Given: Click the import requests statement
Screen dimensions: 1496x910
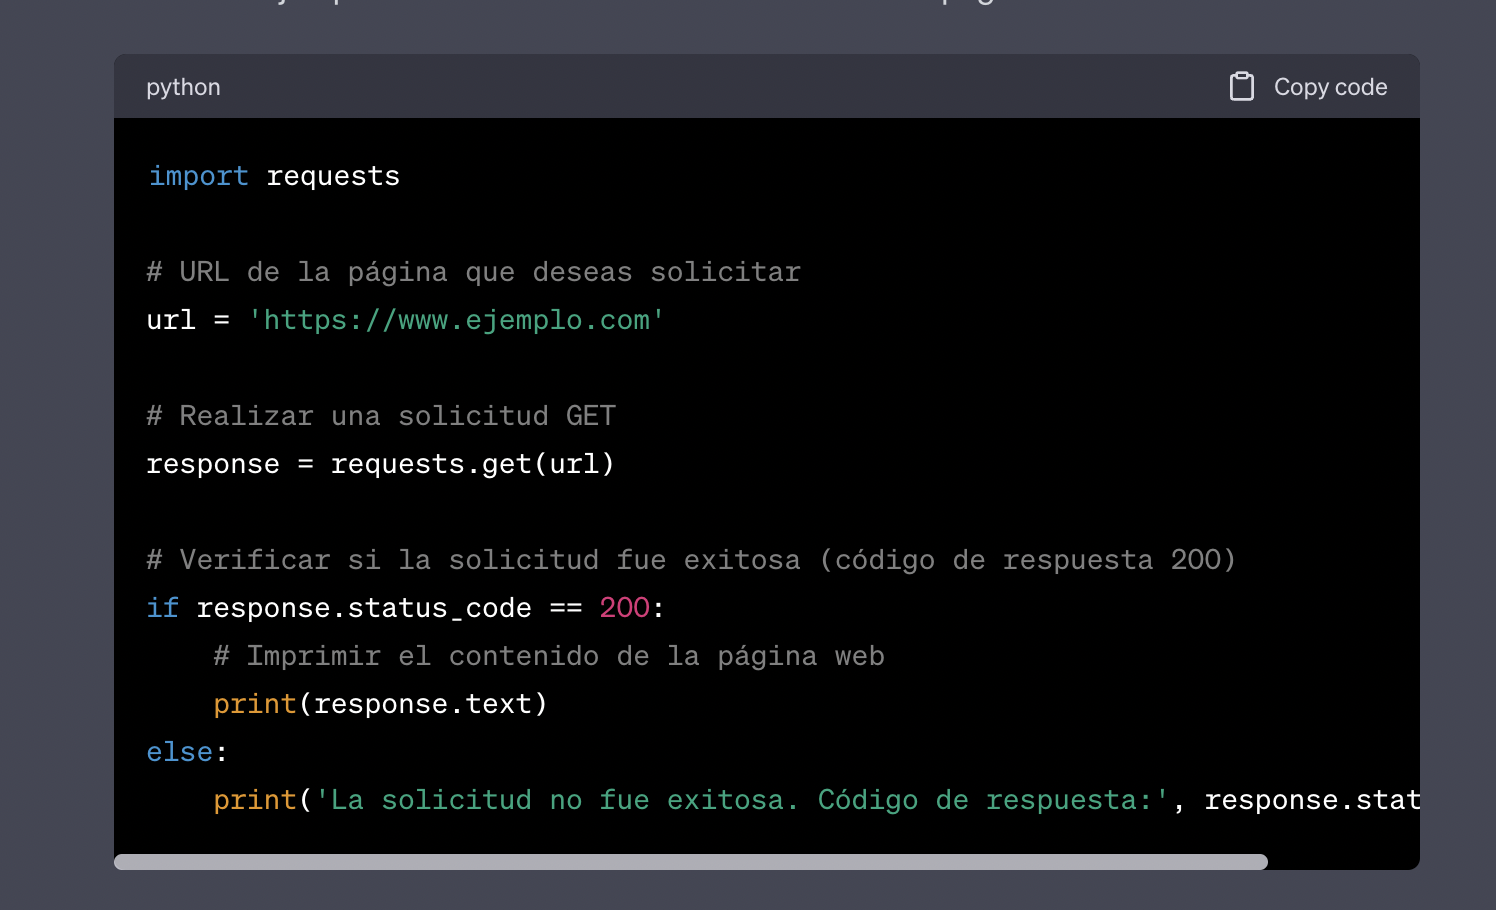Looking at the screenshot, I should pos(272,175).
